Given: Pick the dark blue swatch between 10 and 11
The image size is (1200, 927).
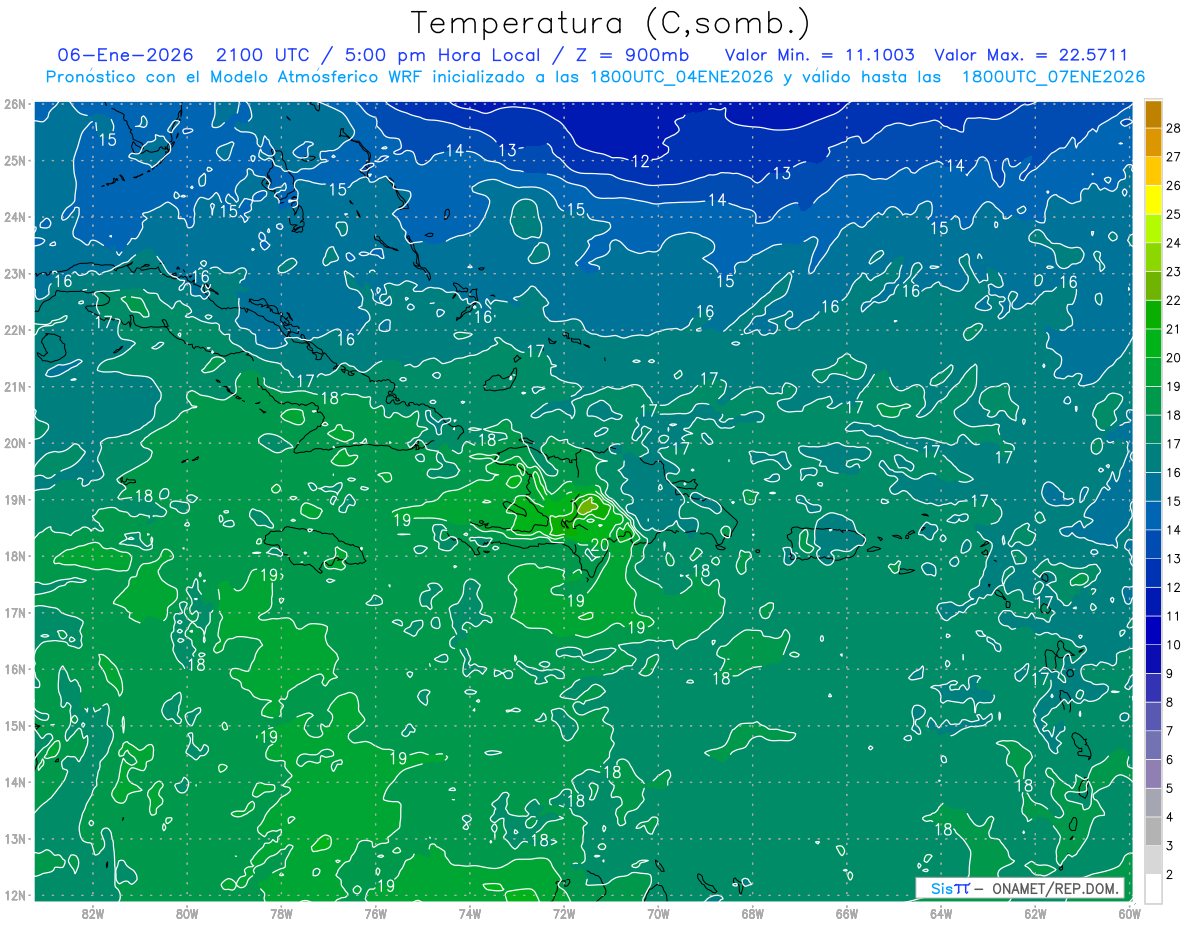Looking at the screenshot, I should (1153, 630).
